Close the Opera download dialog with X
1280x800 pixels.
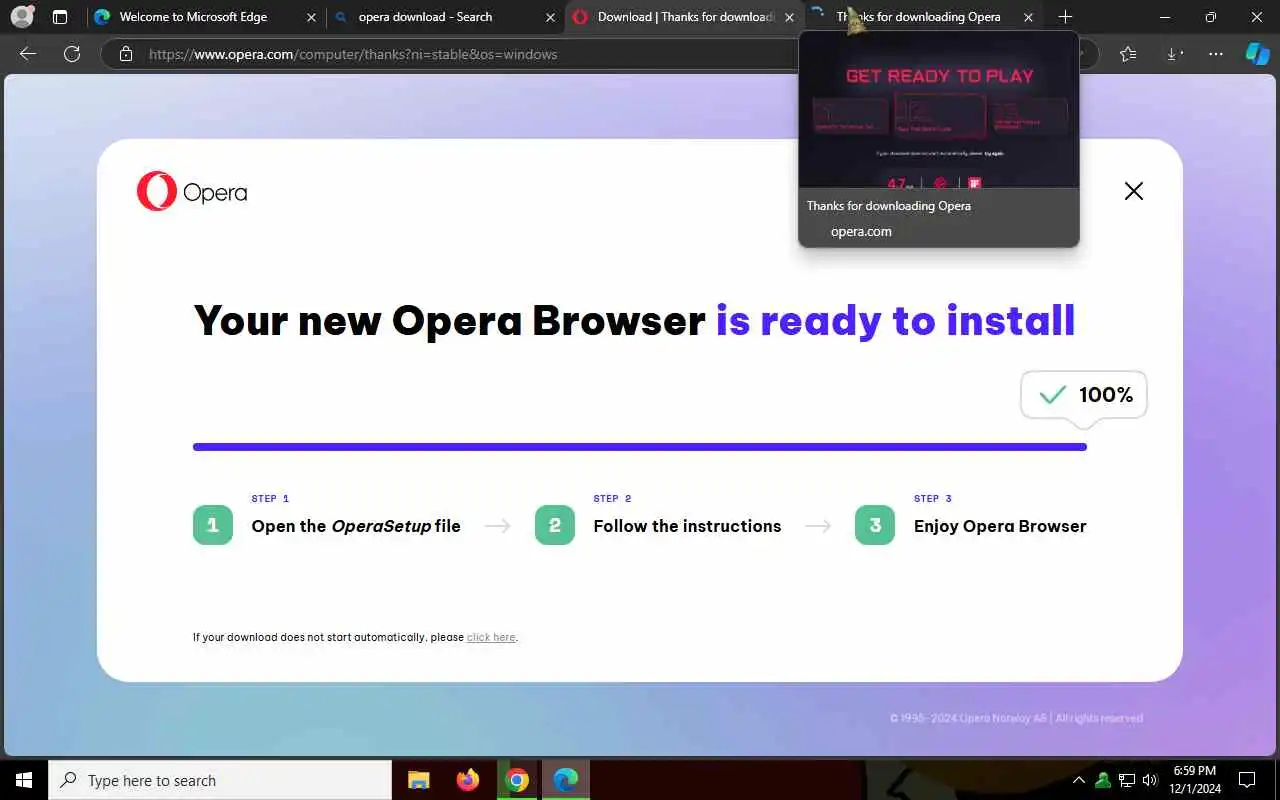coord(1133,191)
